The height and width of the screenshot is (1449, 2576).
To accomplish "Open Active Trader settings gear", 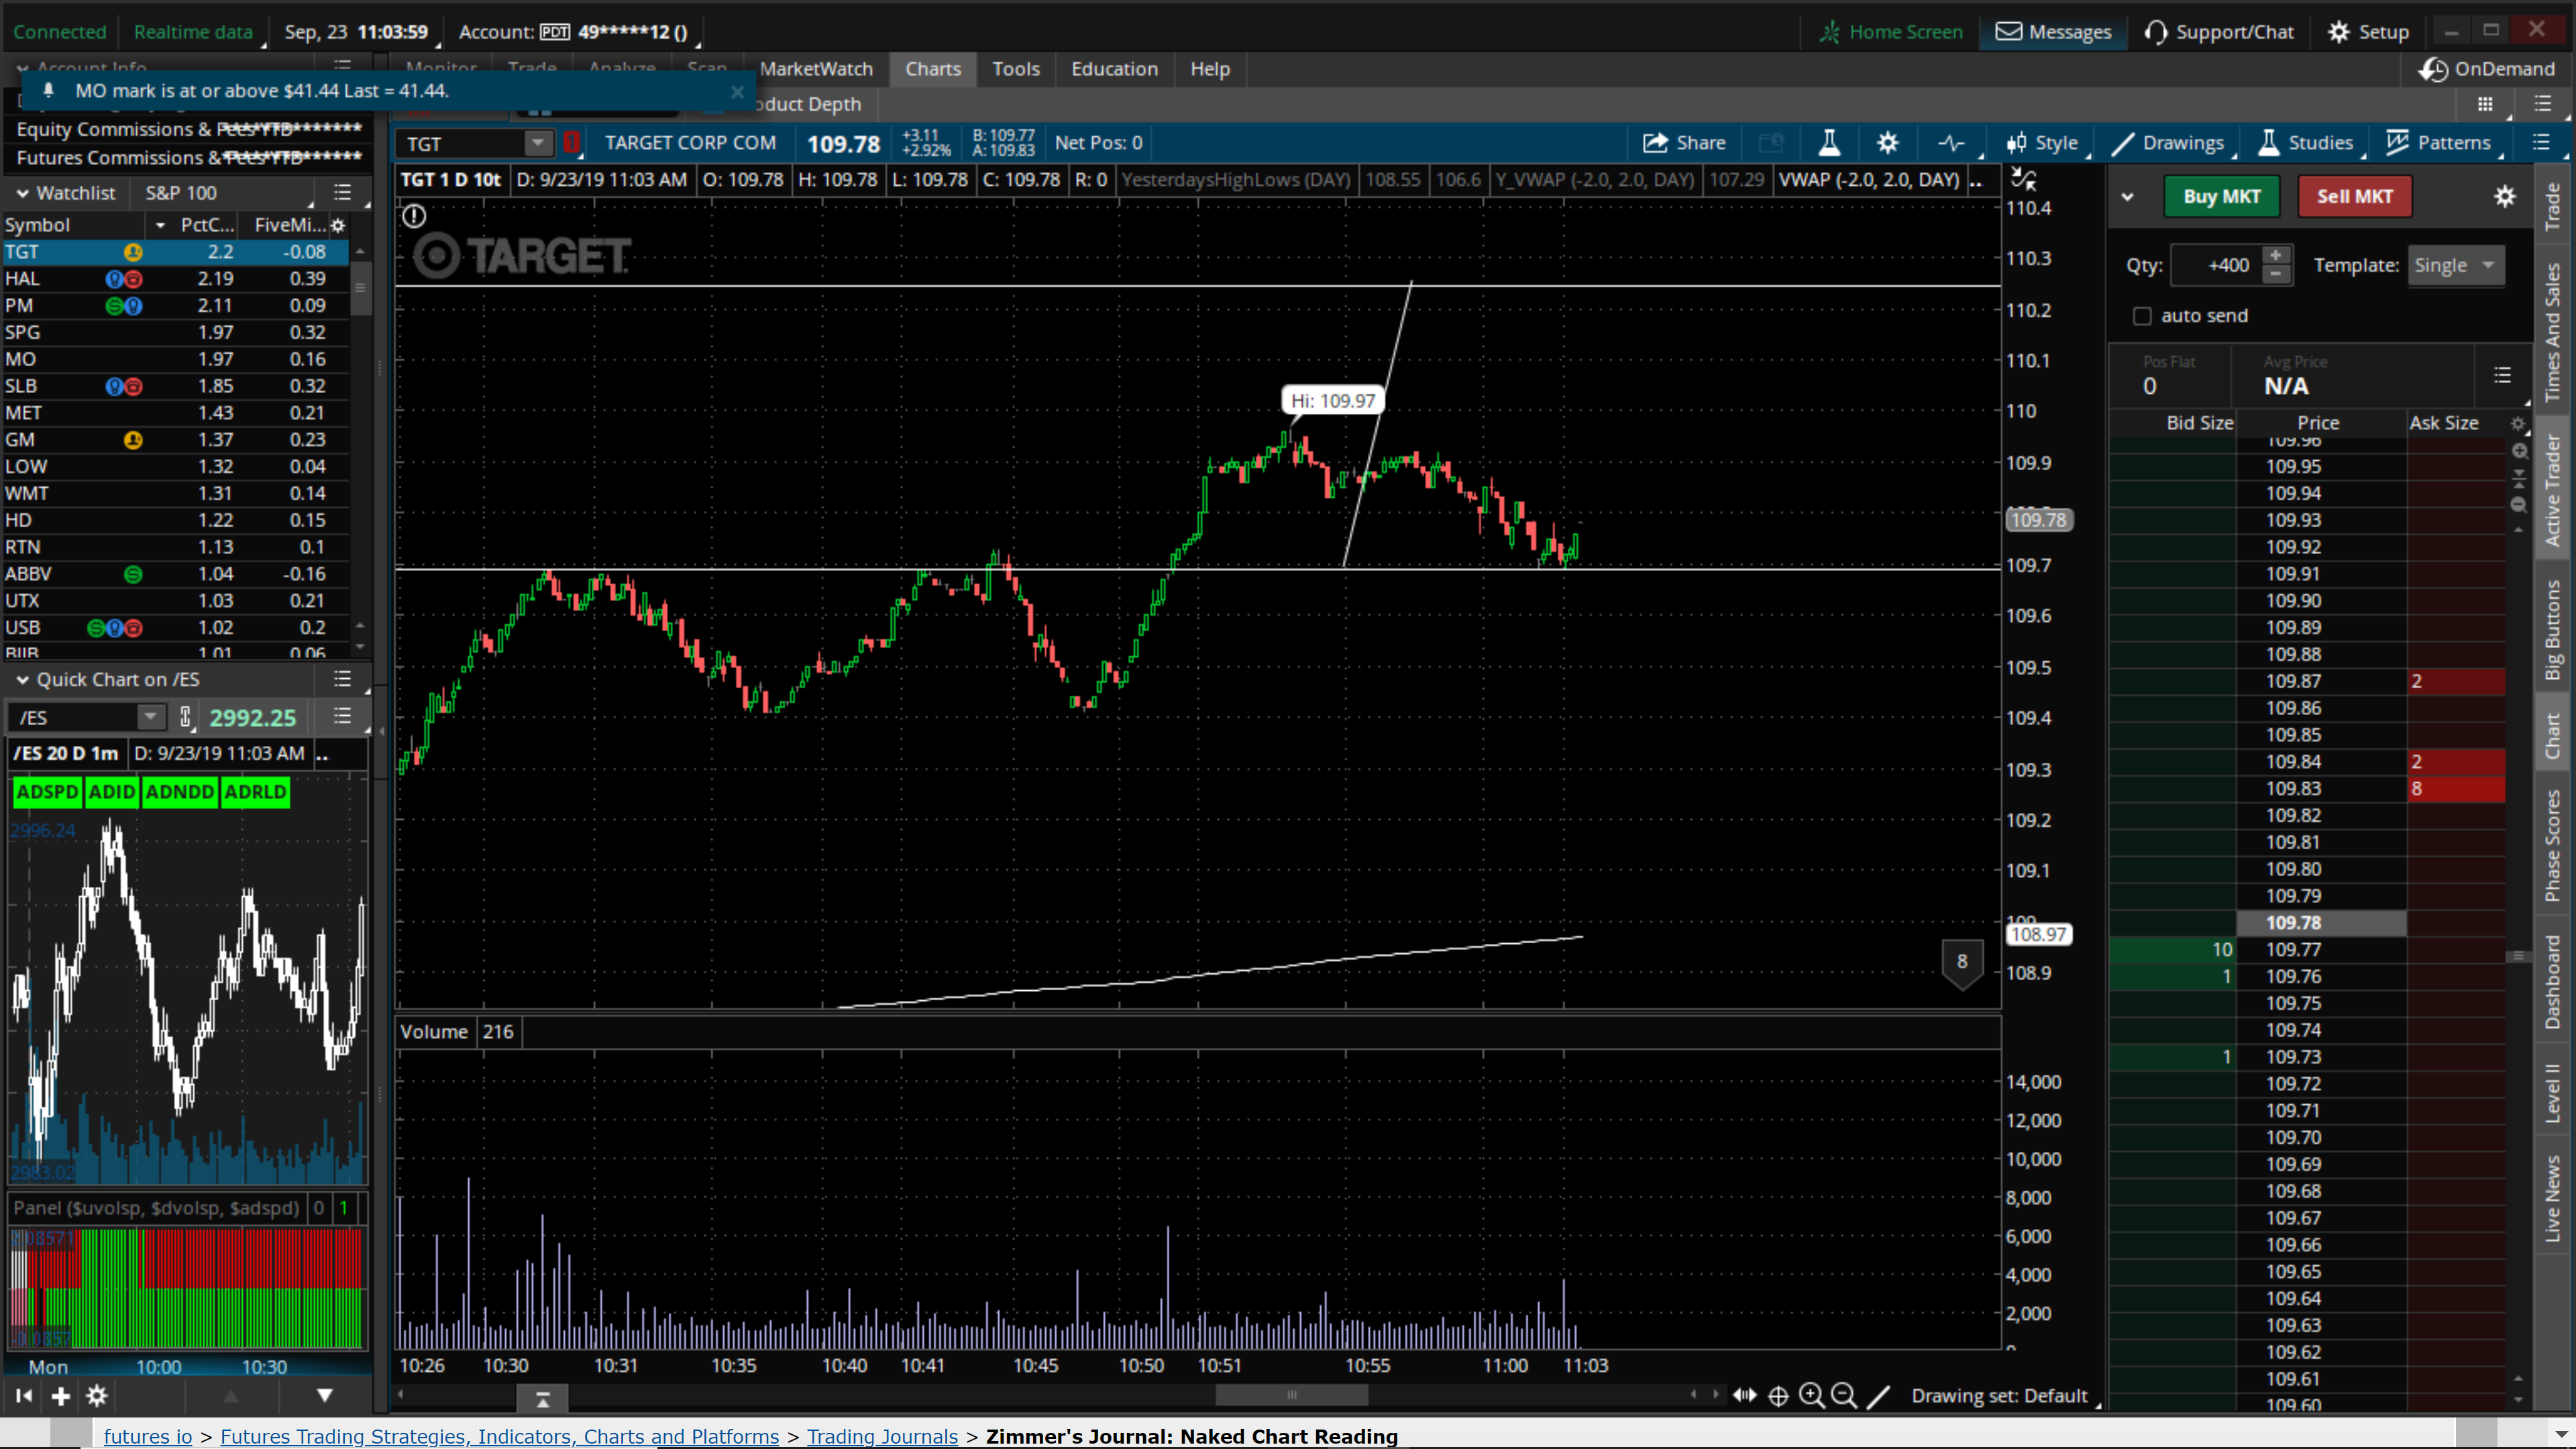I will (2504, 196).
